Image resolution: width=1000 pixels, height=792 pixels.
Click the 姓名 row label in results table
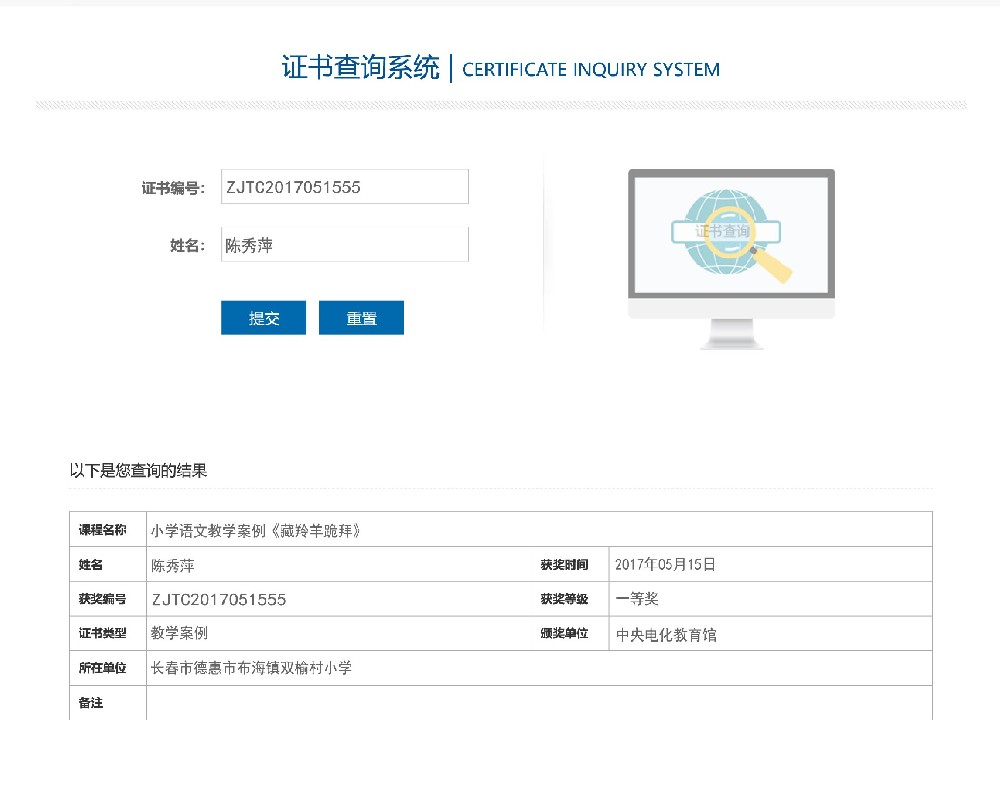point(91,564)
